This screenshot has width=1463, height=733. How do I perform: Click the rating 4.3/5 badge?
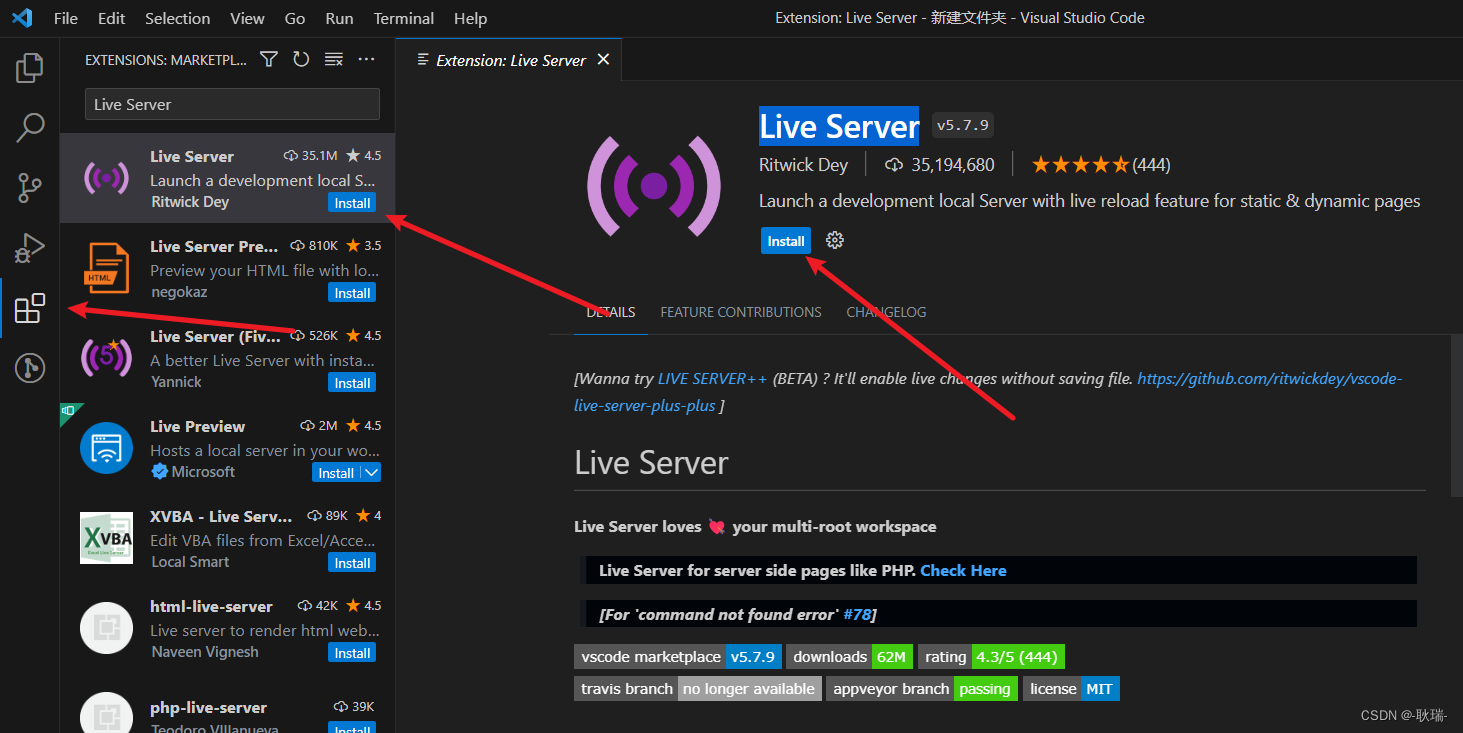(x=991, y=657)
